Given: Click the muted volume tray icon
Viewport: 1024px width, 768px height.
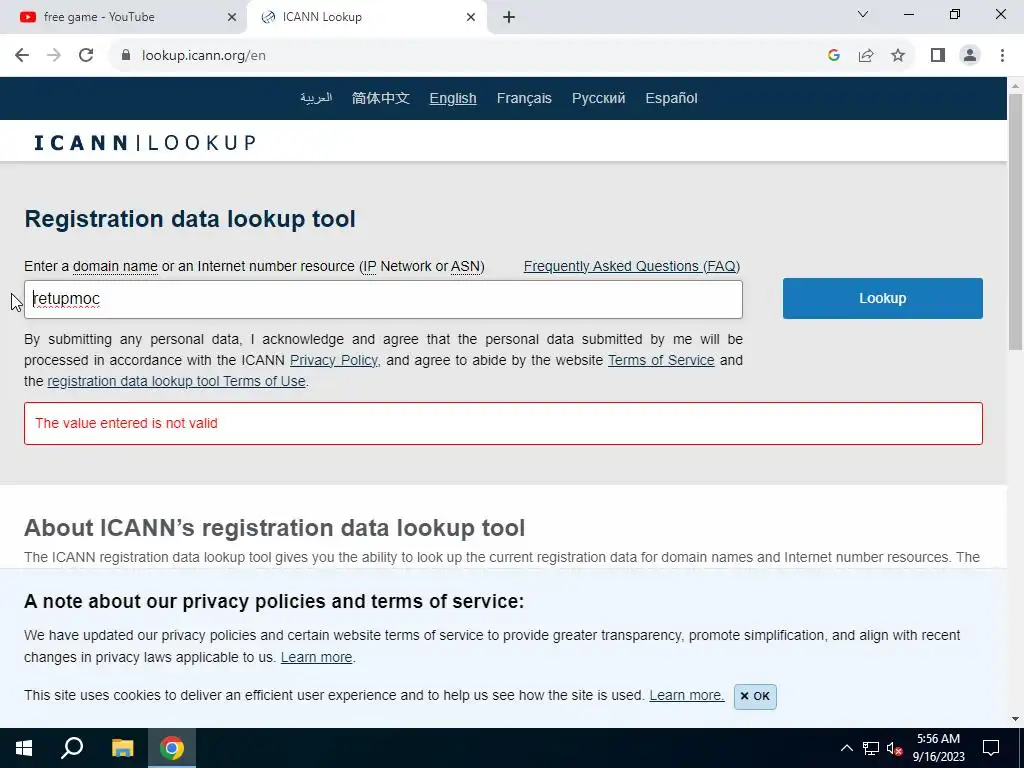Looking at the screenshot, I should (895, 748).
